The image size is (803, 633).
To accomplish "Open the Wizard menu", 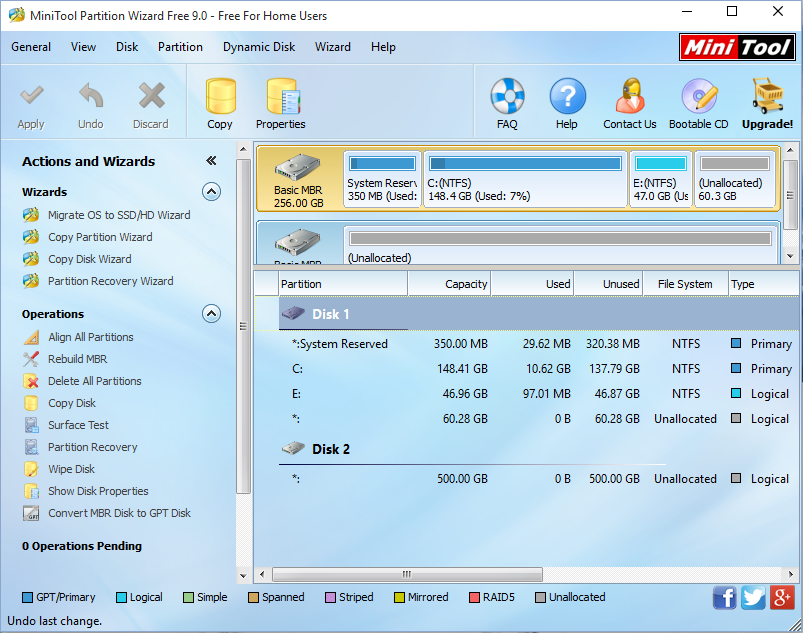I will pyautogui.click(x=333, y=47).
